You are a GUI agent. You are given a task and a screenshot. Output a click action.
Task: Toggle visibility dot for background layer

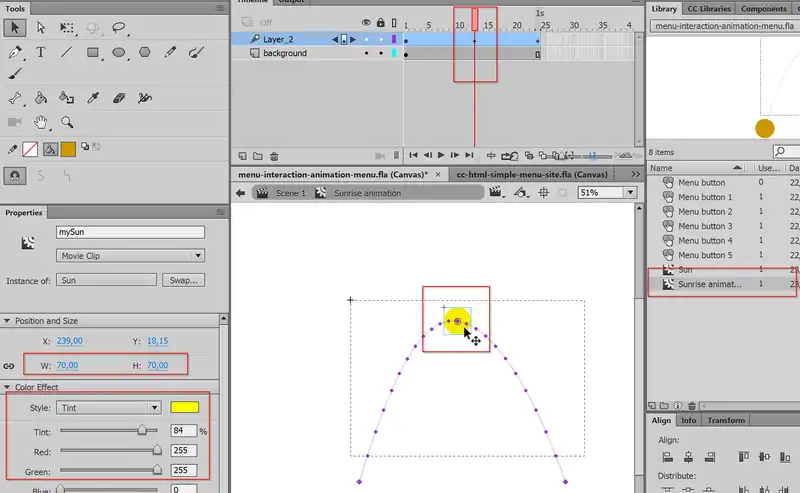pos(366,54)
